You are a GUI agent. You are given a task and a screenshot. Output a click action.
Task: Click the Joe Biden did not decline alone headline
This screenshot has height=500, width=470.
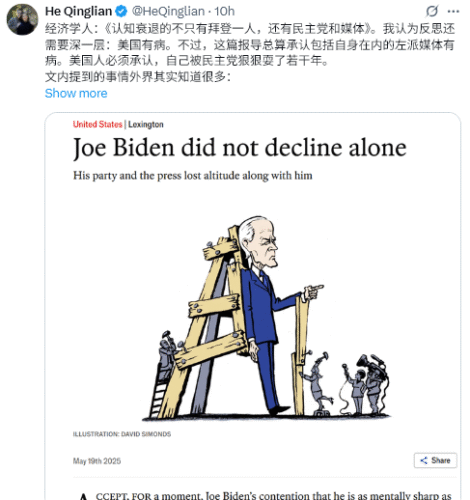coord(240,148)
